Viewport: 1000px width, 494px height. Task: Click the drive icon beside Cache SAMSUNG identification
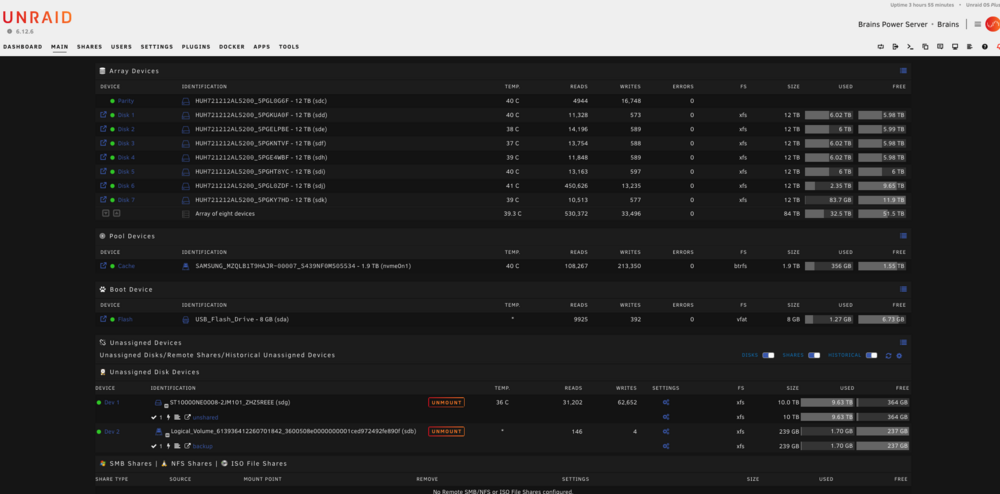point(186,266)
